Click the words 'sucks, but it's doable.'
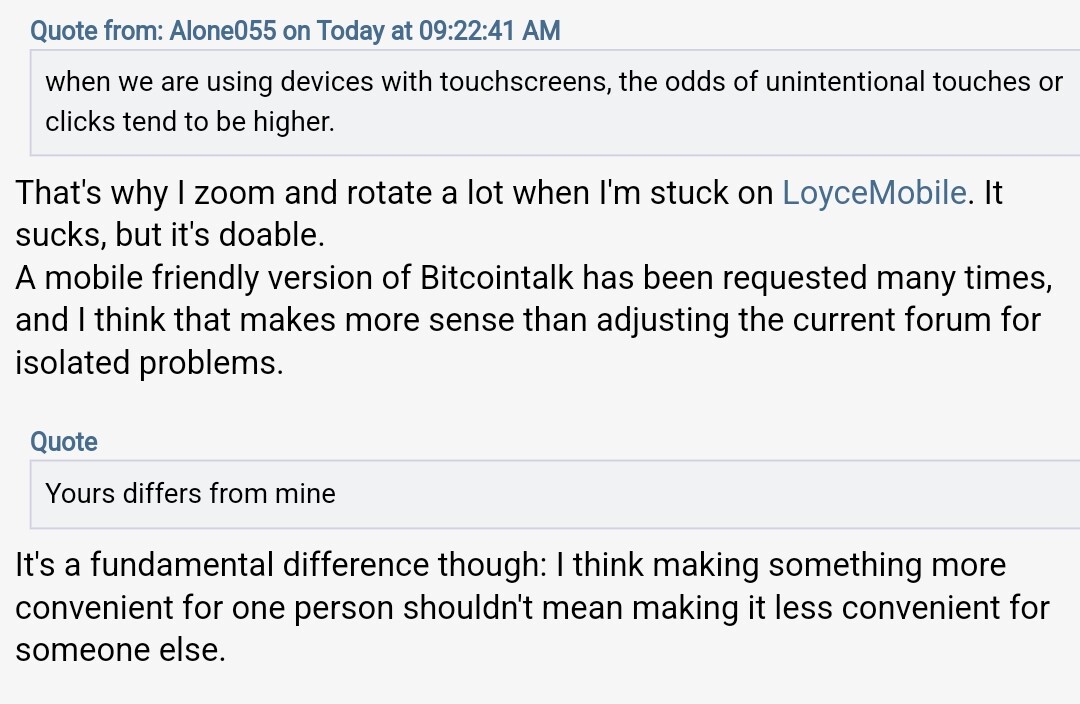The width and height of the screenshot is (1080, 704). point(169,236)
